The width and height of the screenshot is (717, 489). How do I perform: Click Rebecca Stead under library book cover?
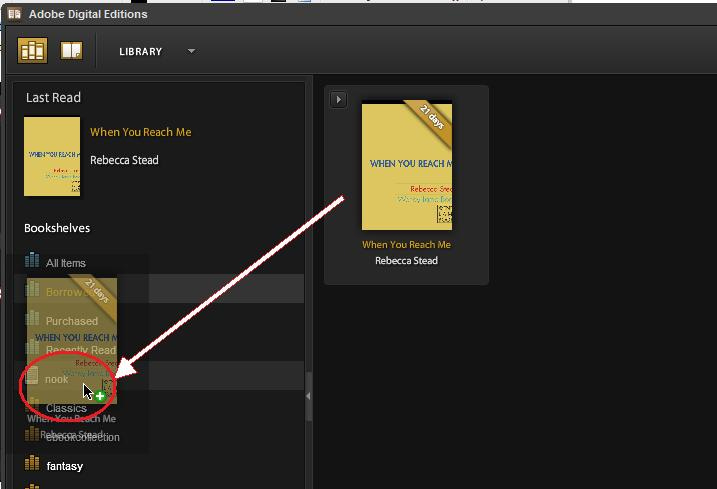407,261
